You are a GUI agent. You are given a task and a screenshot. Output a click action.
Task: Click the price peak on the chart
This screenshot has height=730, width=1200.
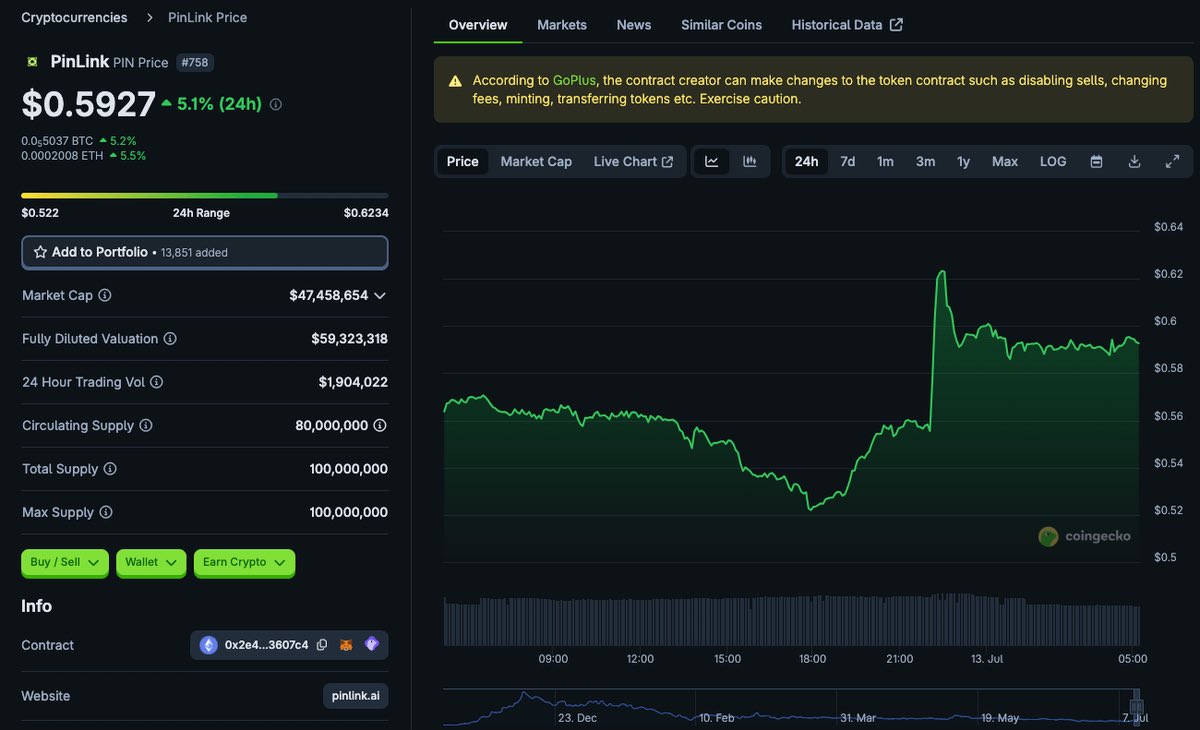coord(941,271)
